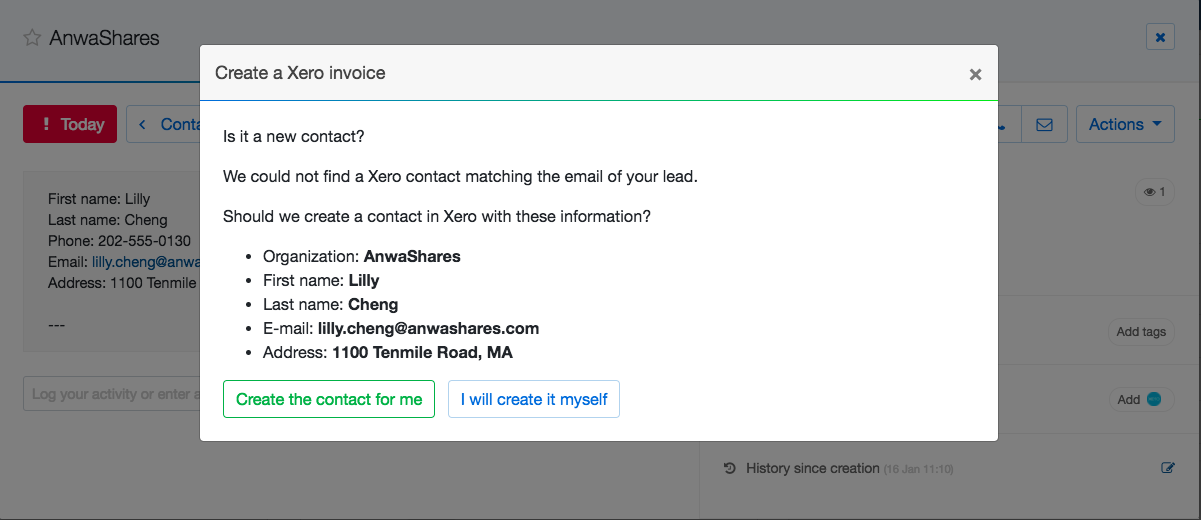Close the AnwaShares lead panel
Image resolution: width=1201 pixels, height=520 pixels.
pyautogui.click(x=1160, y=38)
